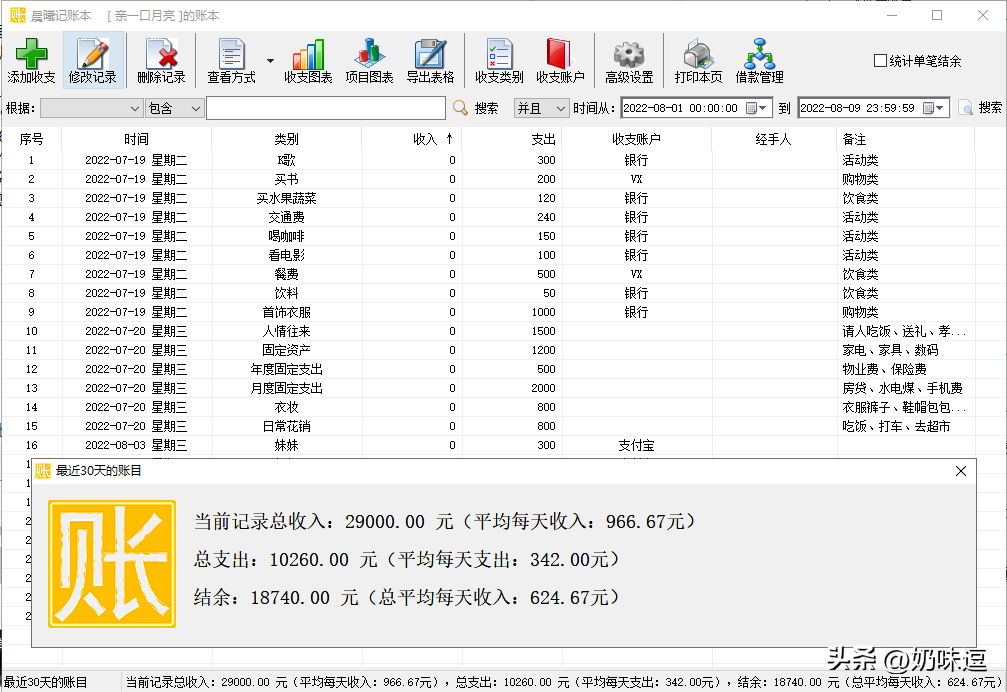
Task: Click 最近30天的账目 status bar entry
Action: pos(46,682)
